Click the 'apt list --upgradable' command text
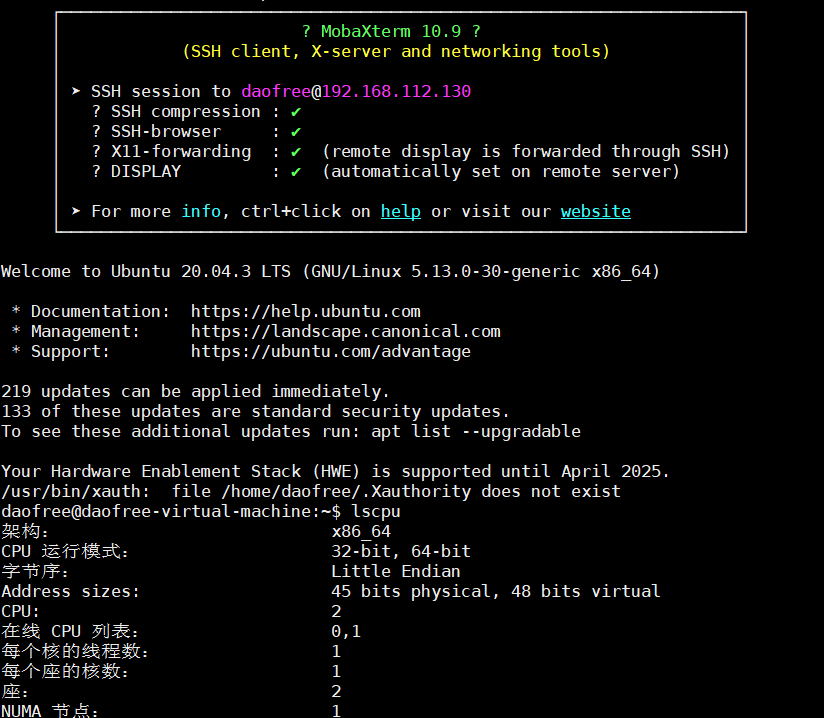 click(x=476, y=431)
